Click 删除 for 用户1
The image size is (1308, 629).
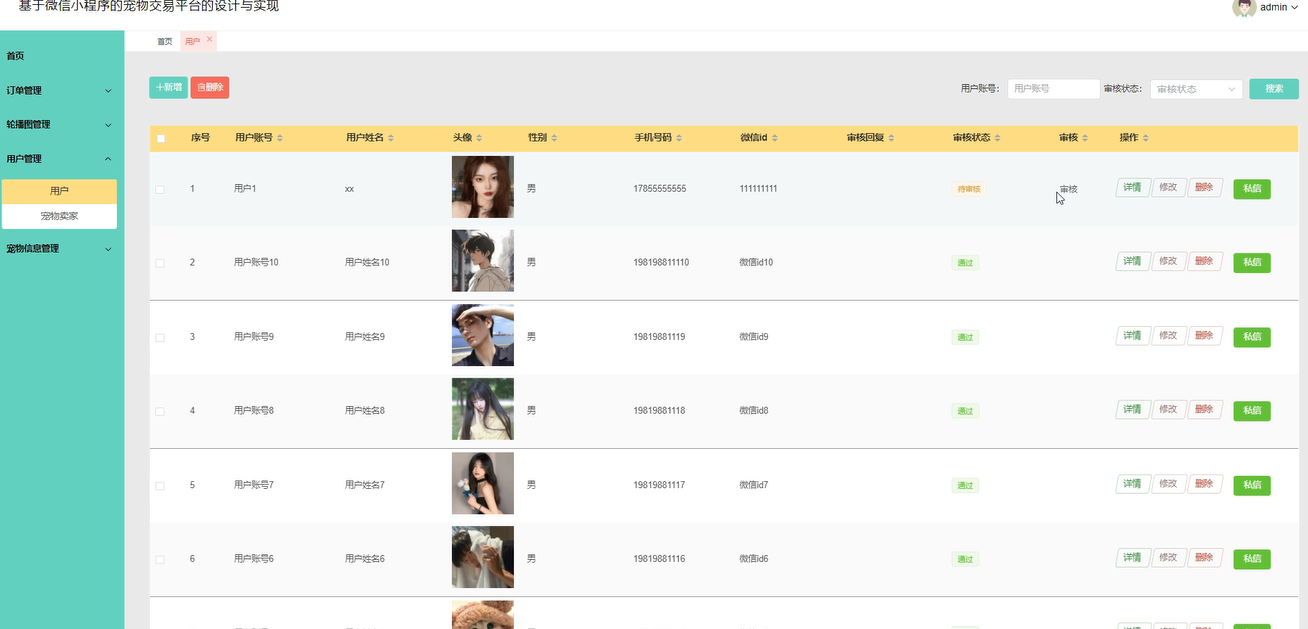click(1204, 187)
